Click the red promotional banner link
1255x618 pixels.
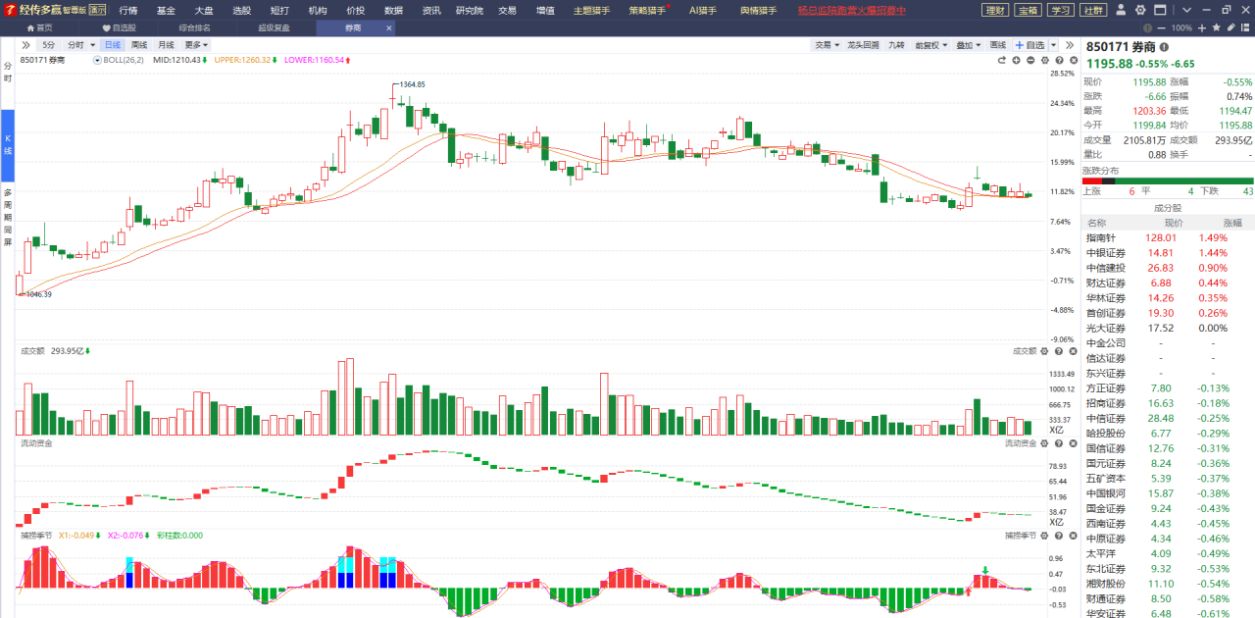tap(851, 10)
